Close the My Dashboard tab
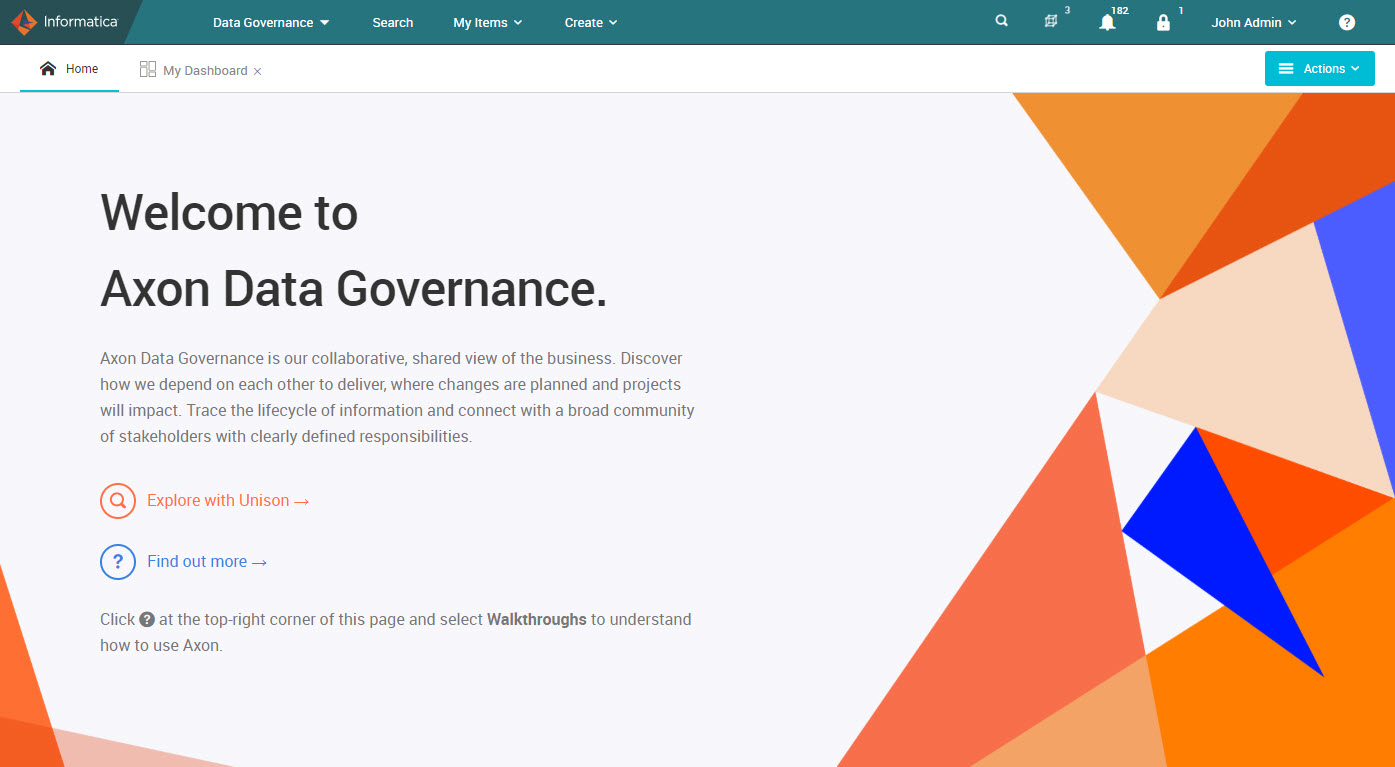Image resolution: width=1395 pixels, height=767 pixels. (x=257, y=71)
